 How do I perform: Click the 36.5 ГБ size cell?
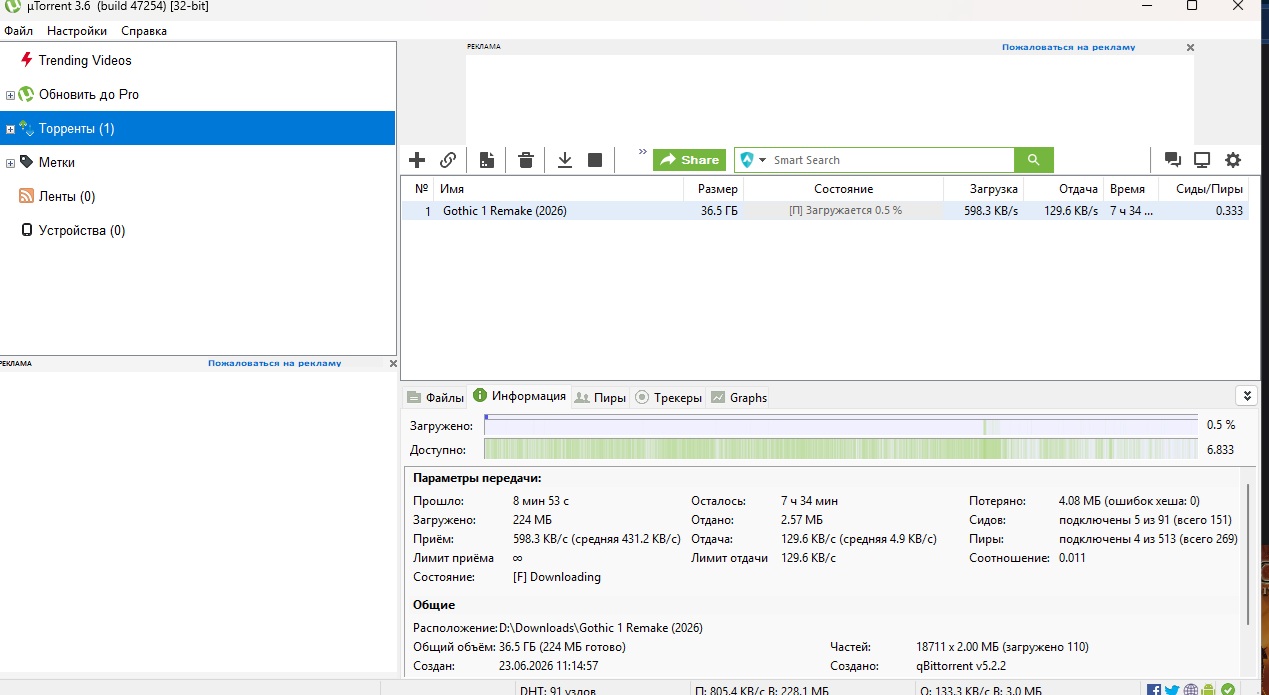point(719,211)
